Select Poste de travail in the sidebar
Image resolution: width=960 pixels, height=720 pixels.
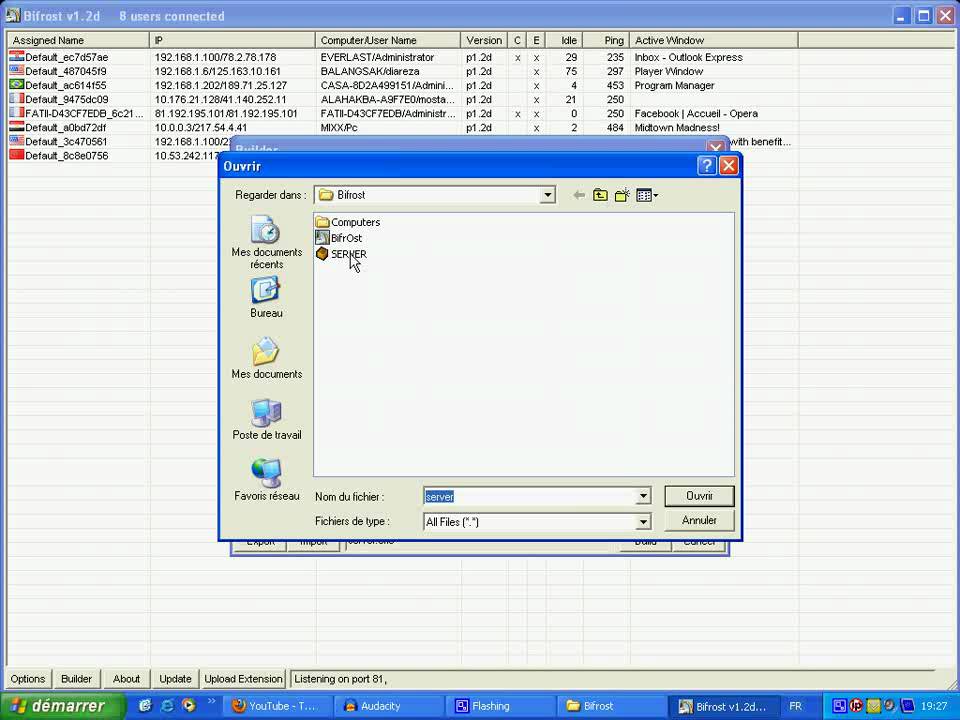coord(266,419)
